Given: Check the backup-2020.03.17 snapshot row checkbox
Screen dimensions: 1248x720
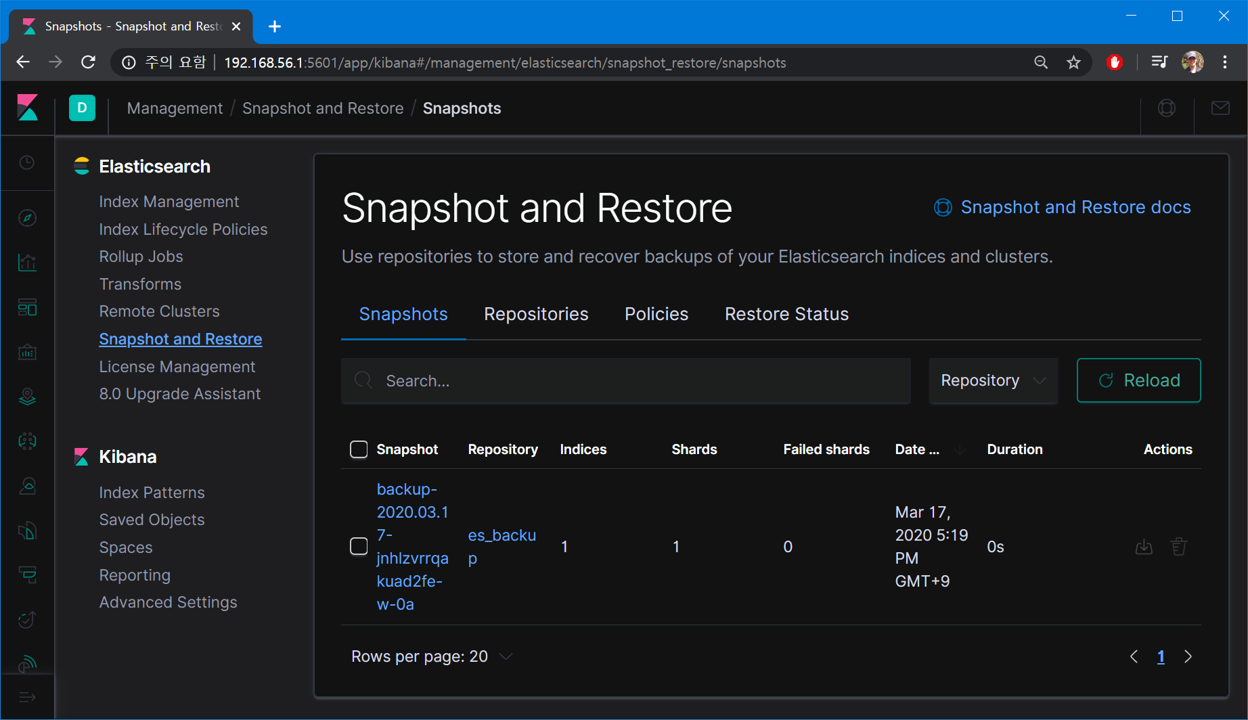Looking at the screenshot, I should [359, 546].
